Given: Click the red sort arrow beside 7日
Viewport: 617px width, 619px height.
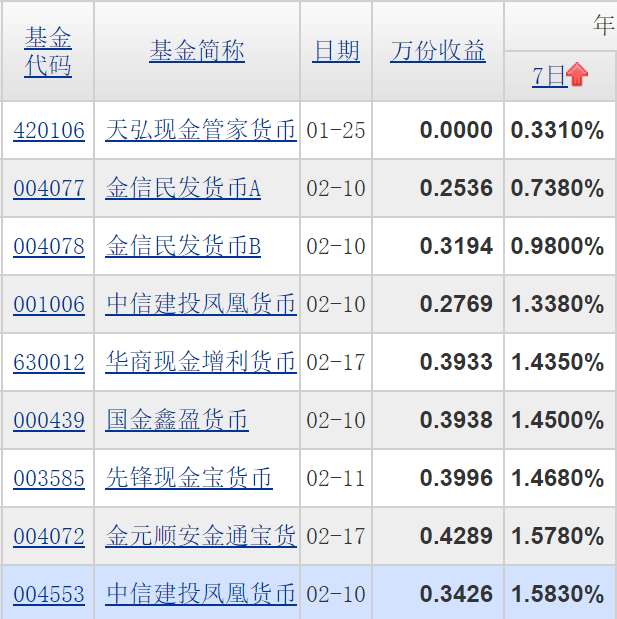Looking at the screenshot, I should pos(577,74).
